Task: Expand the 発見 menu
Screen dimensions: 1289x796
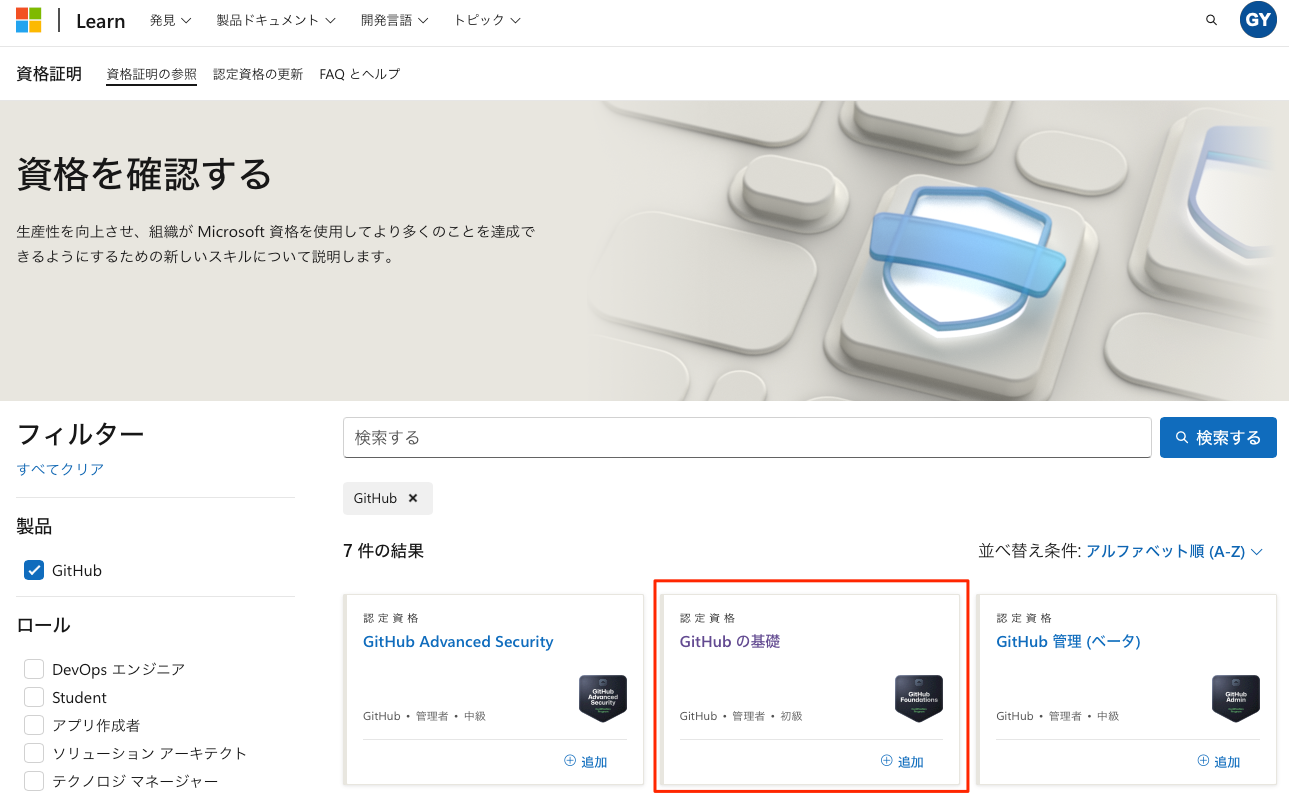Action: [x=170, y=20]
